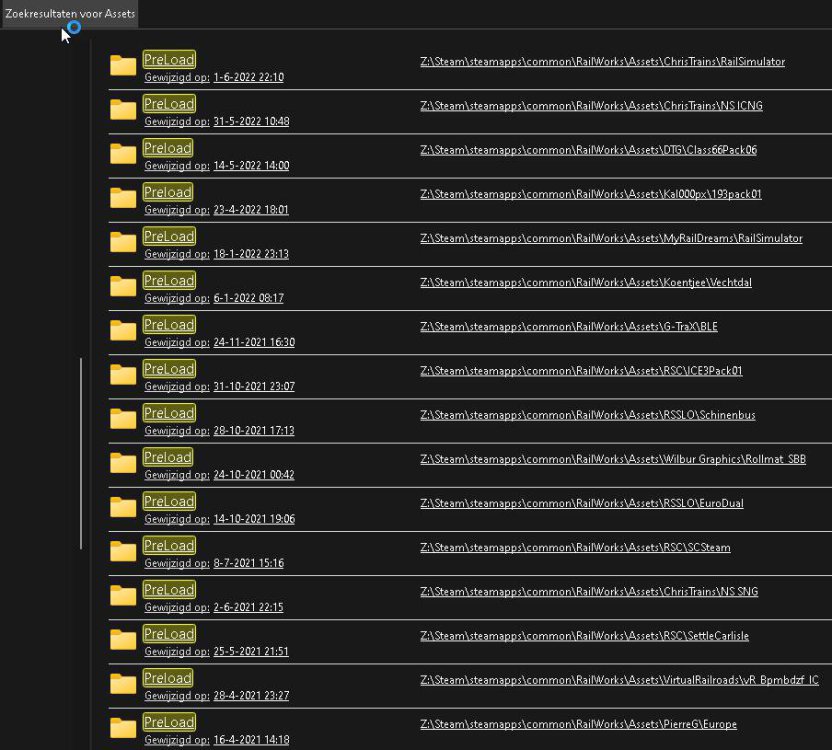The image size is (832, 750).
Task: Click Preload name dated 28-4-2021 23:27
Action: point(168,678)
